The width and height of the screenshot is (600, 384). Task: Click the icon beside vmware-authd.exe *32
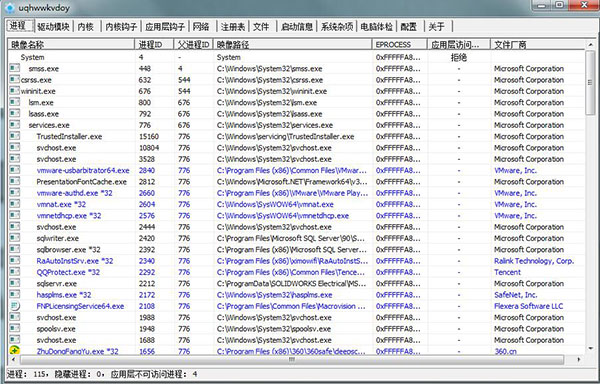tap(15, 192)
